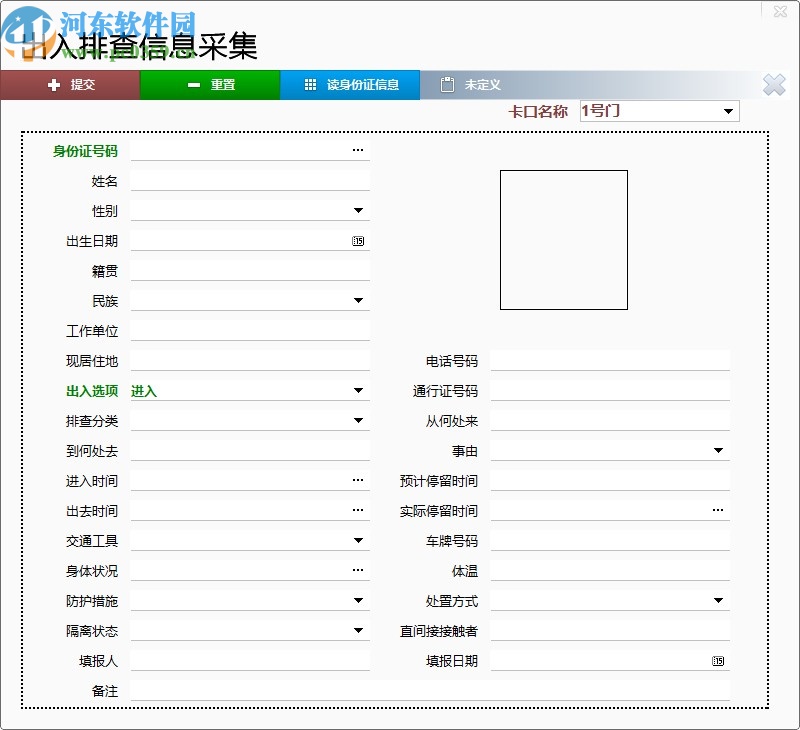Screen dimensions: 800x730
Task: Click the ellipsis button beside 进入时间
Action: 357,480
